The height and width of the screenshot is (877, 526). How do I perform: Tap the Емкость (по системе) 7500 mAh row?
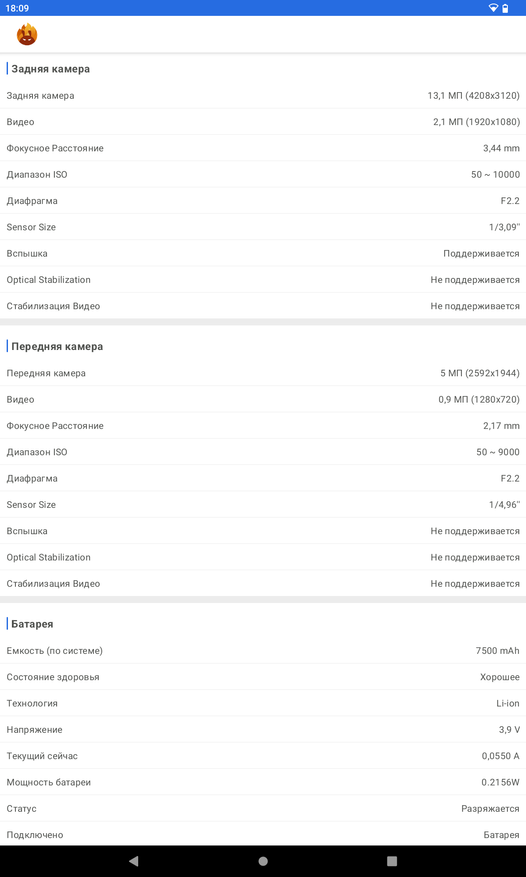[263, 650]
